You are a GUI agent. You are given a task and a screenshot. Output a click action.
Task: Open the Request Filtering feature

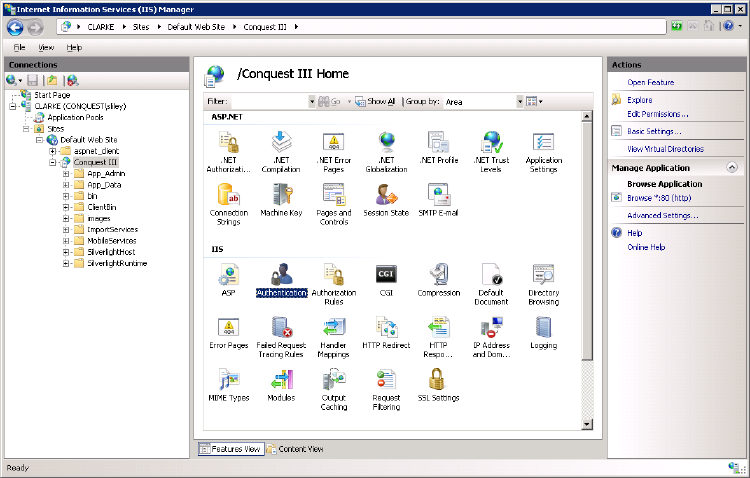[x=386, y=389]
